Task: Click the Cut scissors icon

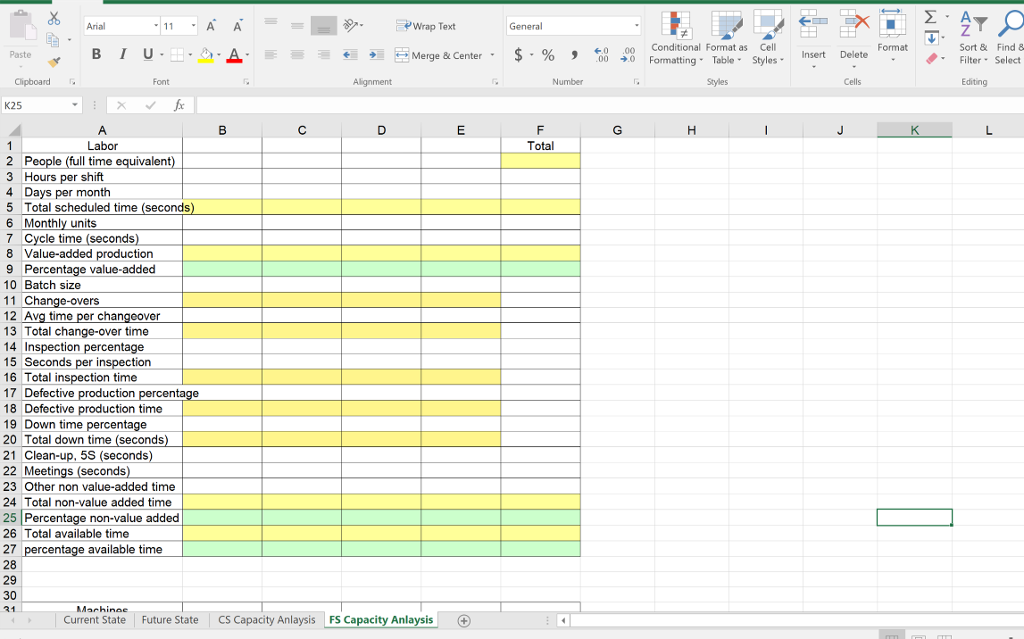Action: pos(54,19)
